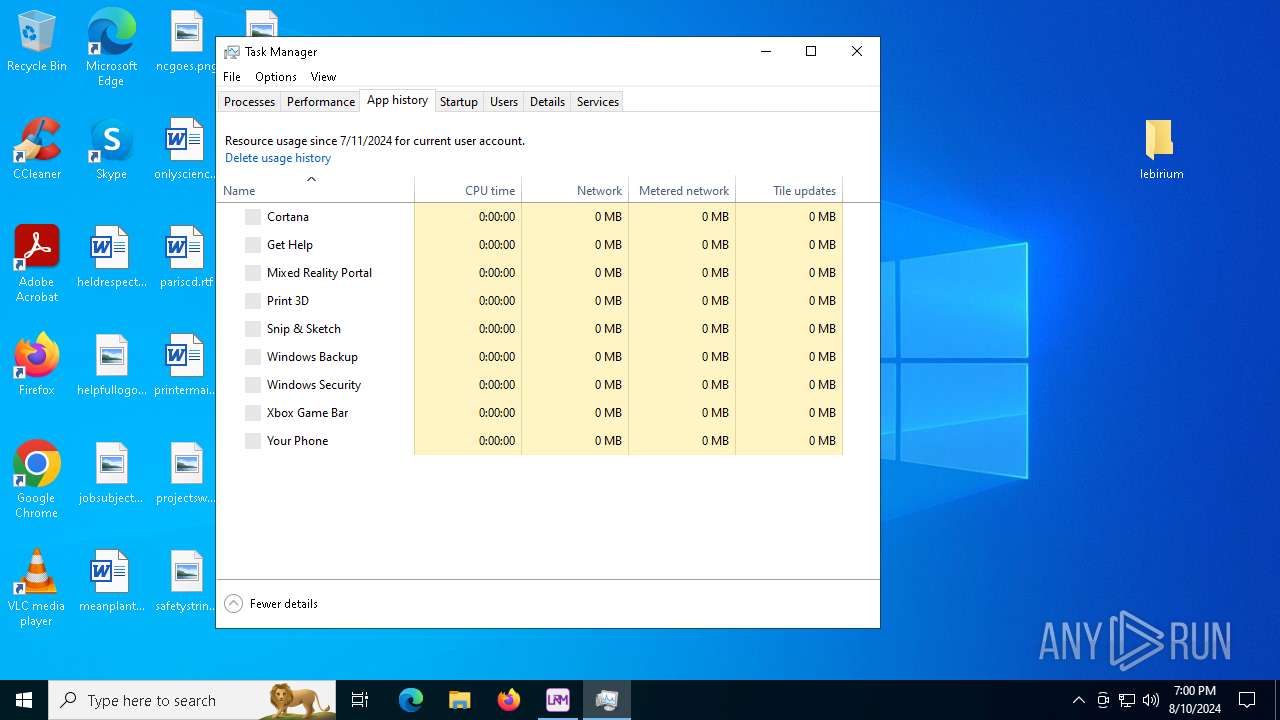
Task: Select the Xbox Game Bar row name
Action: (x=308, y=413)
